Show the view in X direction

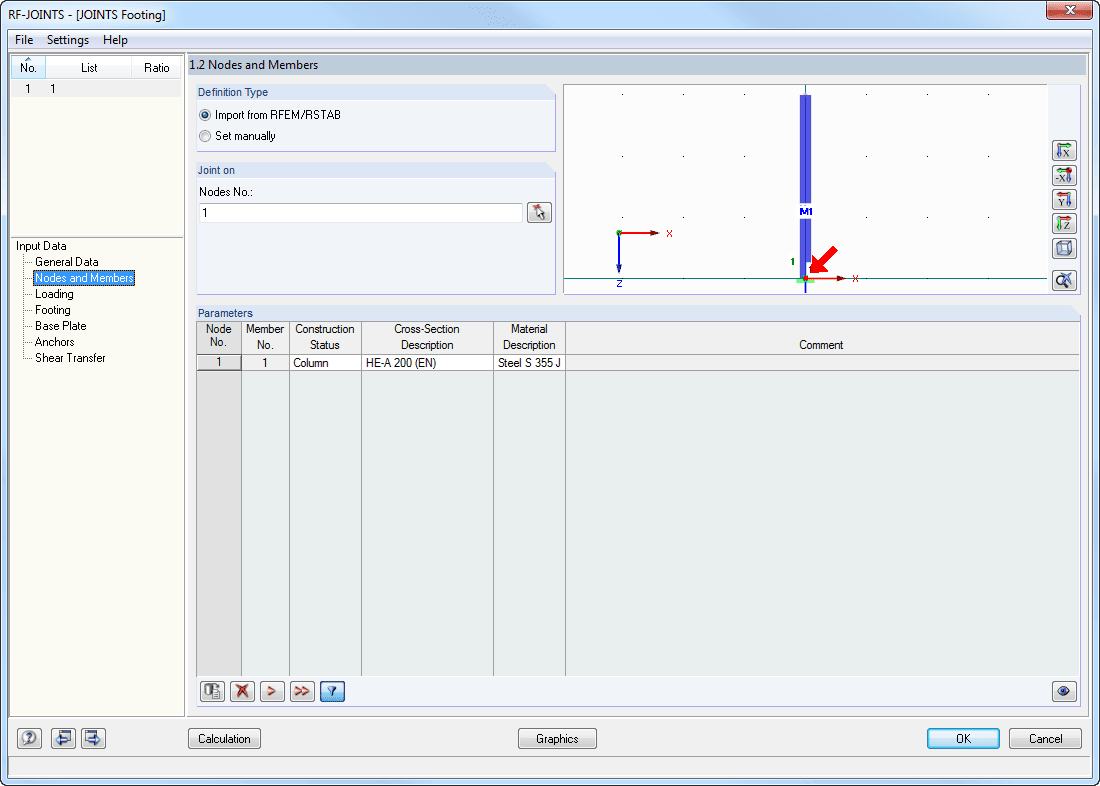tap(1064, 150)
